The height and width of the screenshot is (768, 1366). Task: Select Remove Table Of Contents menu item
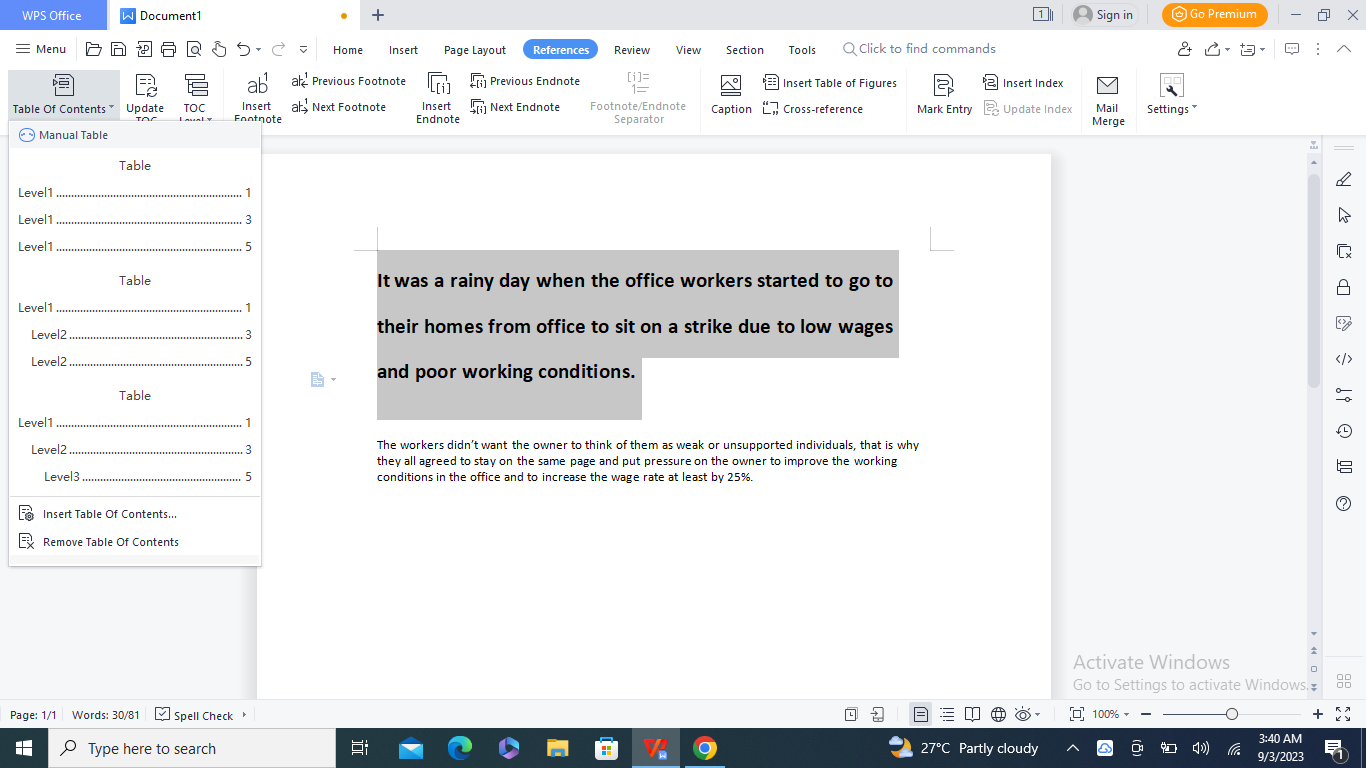tap(110, 542)
